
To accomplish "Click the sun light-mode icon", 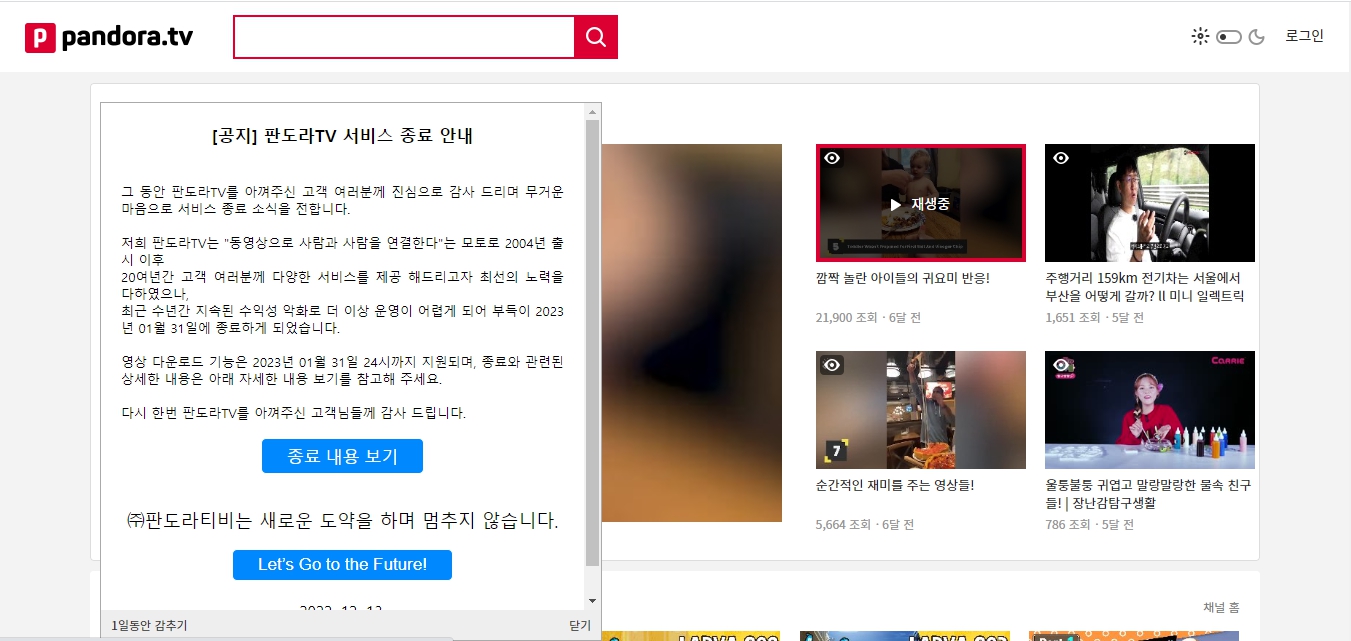I will point(1200,37).
